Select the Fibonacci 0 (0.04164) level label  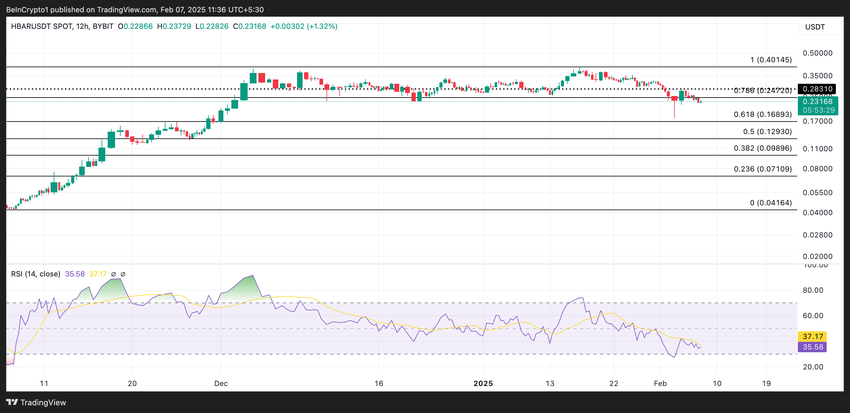tap(770, 203)
